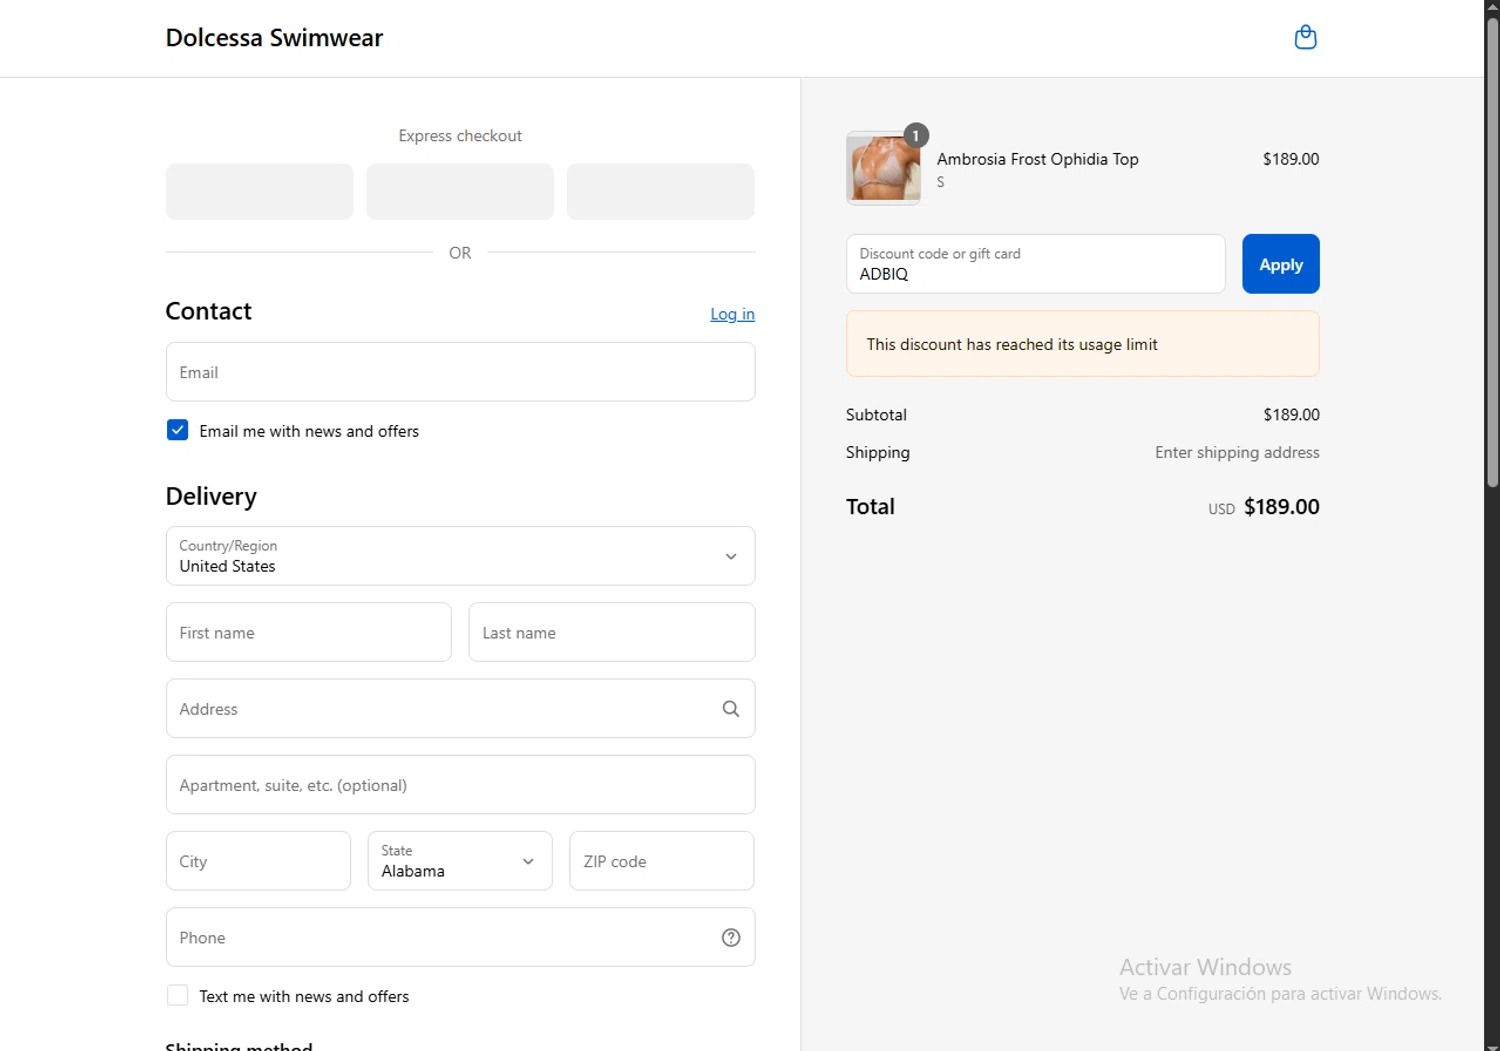Click the first express checkout button

[260, 192]
